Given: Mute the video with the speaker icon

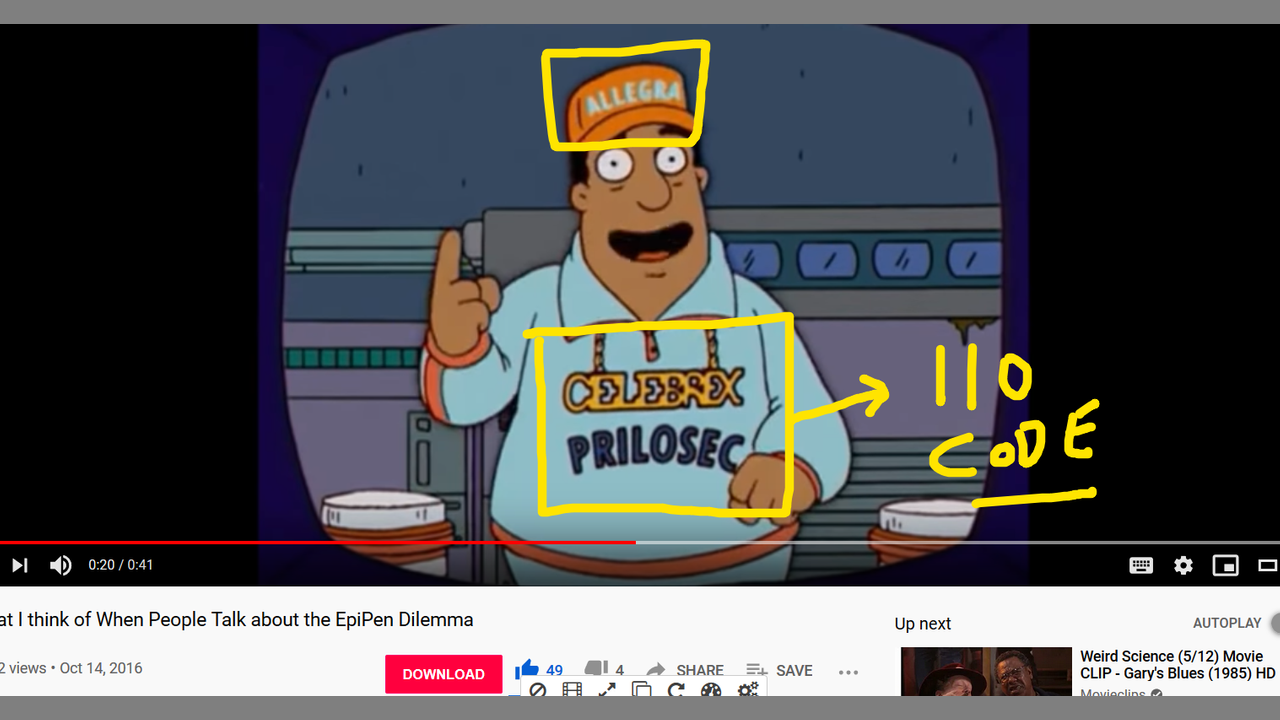Looking at the screenshot, I should (x=61, y=565).
